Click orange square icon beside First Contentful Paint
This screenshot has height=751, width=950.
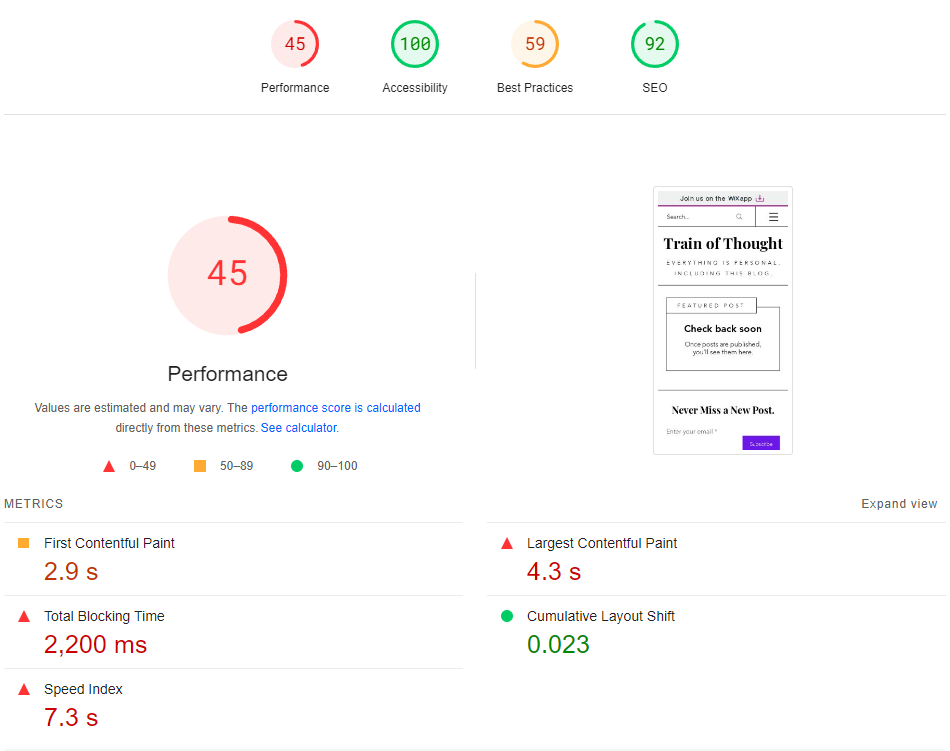tap(24, 543)
